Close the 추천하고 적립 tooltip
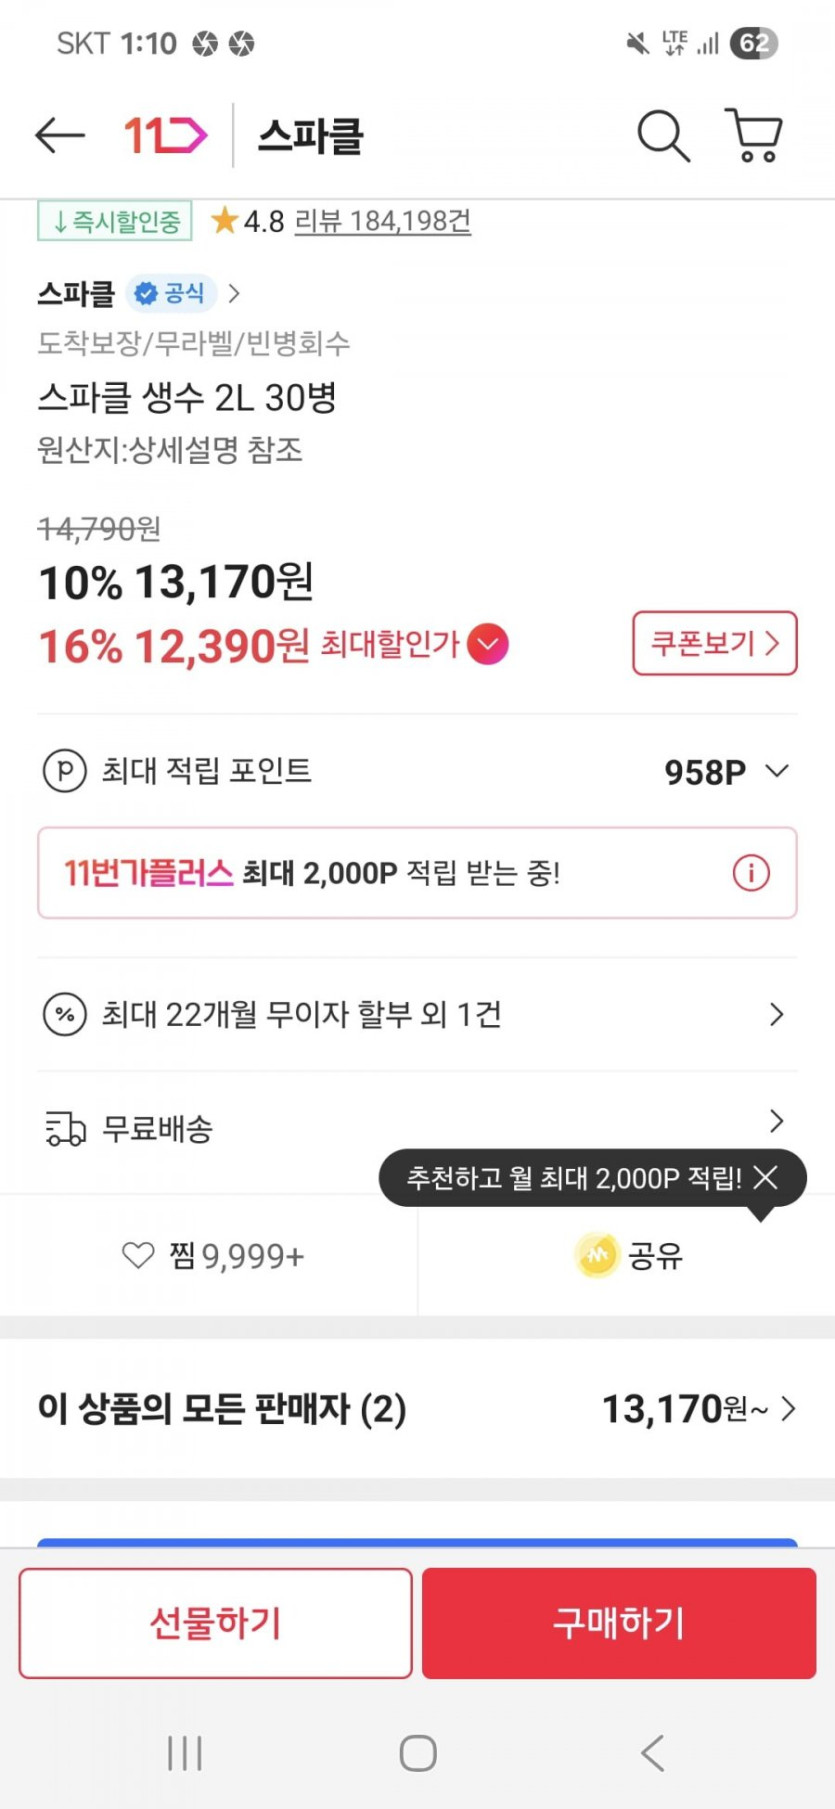The image size is (835, 1809). pos(766,1178)
